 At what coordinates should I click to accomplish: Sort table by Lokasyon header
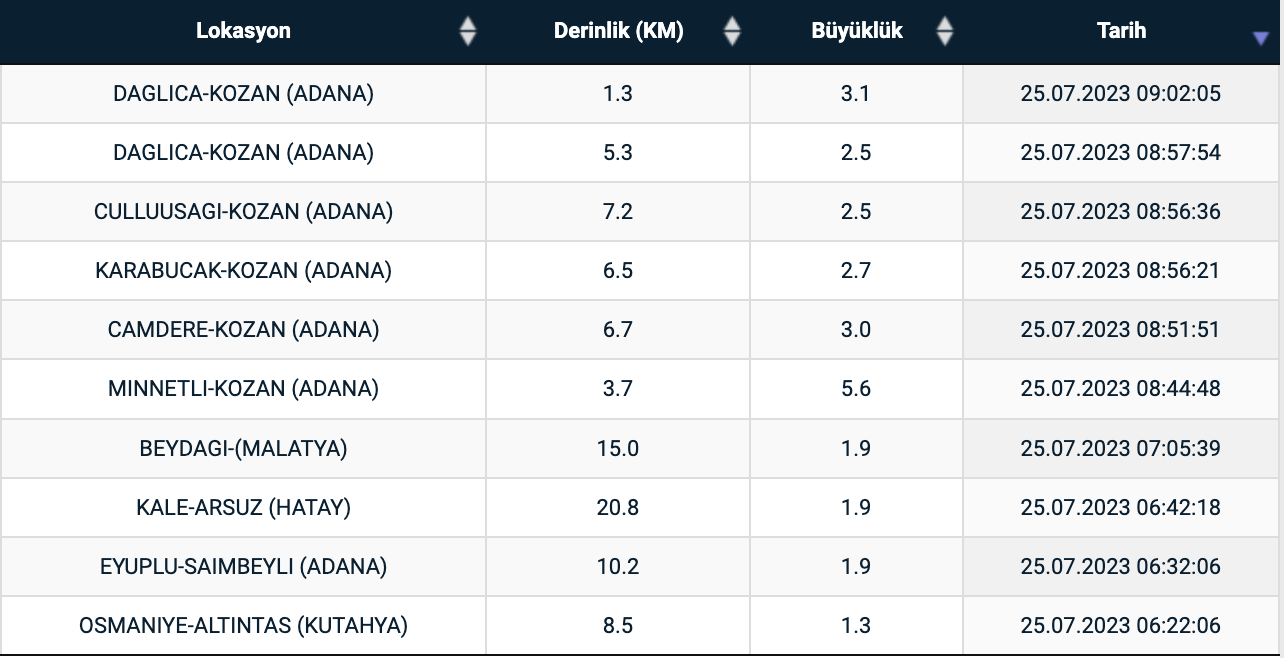tap(243, 31)
